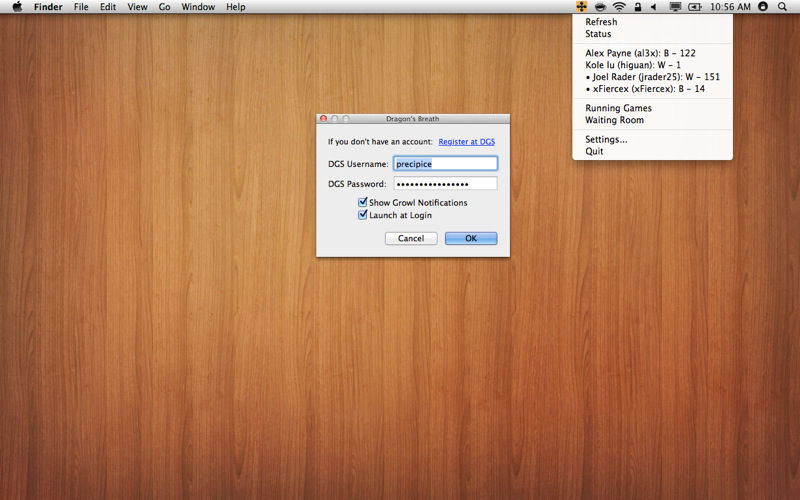Open the Finder Go menu
This screenshot has width=800, height=500.
coord(164,7)
